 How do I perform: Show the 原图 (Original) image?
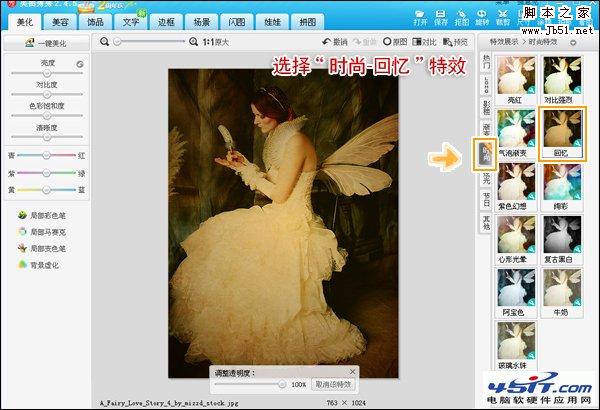(x=395, y=42)
